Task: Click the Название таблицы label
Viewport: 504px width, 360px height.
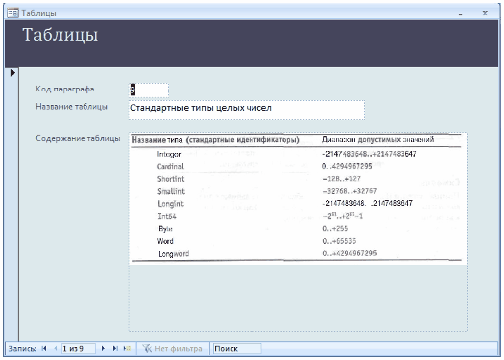Action: coord(71,107)
